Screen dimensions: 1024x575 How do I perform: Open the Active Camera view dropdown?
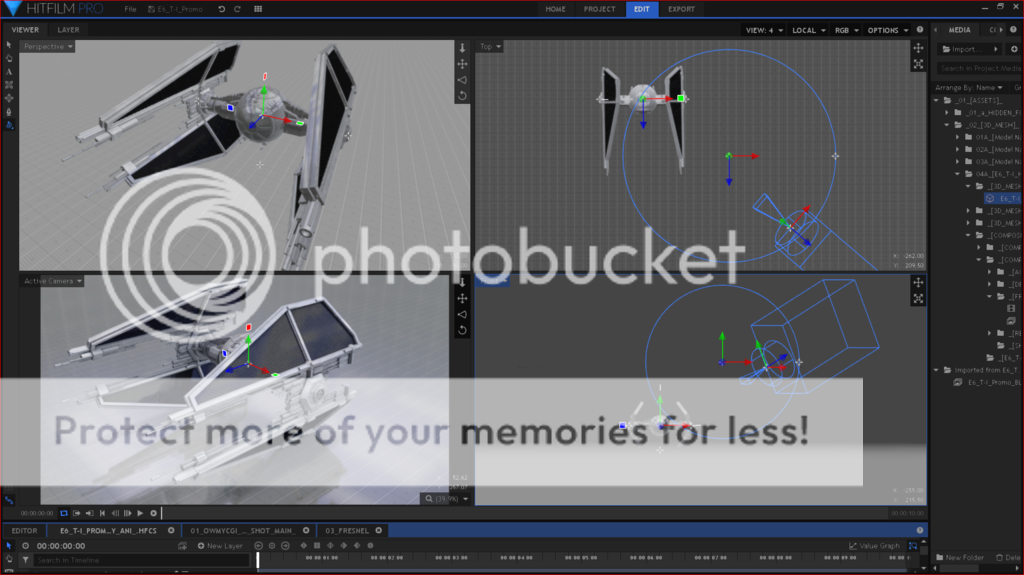[52, 281]
